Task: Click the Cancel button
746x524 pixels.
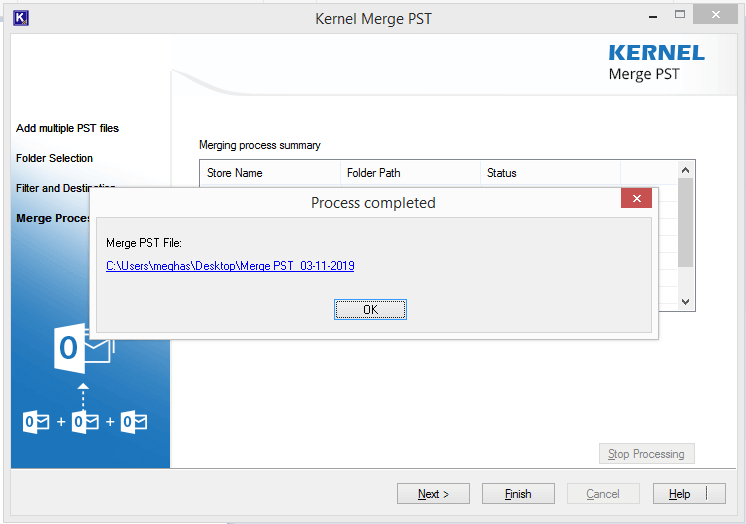Action: (x=603, y=494)
